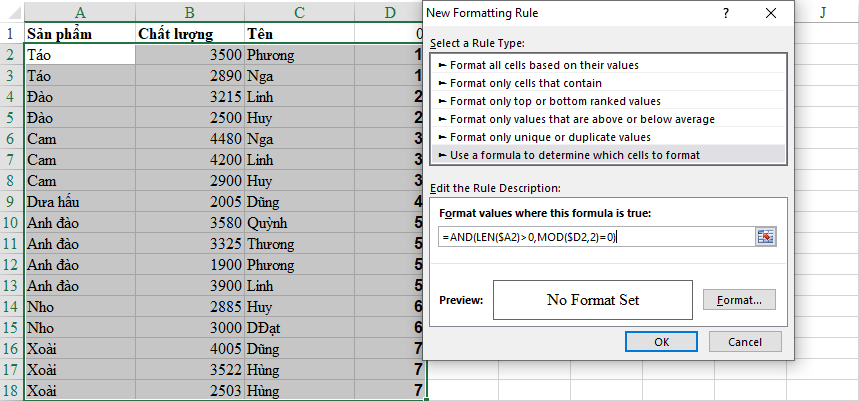Click cell D9 showing 4
Image resolution: width=859 pixels, height=401 pixels.
pyautogui.click(x=390, y=202)
